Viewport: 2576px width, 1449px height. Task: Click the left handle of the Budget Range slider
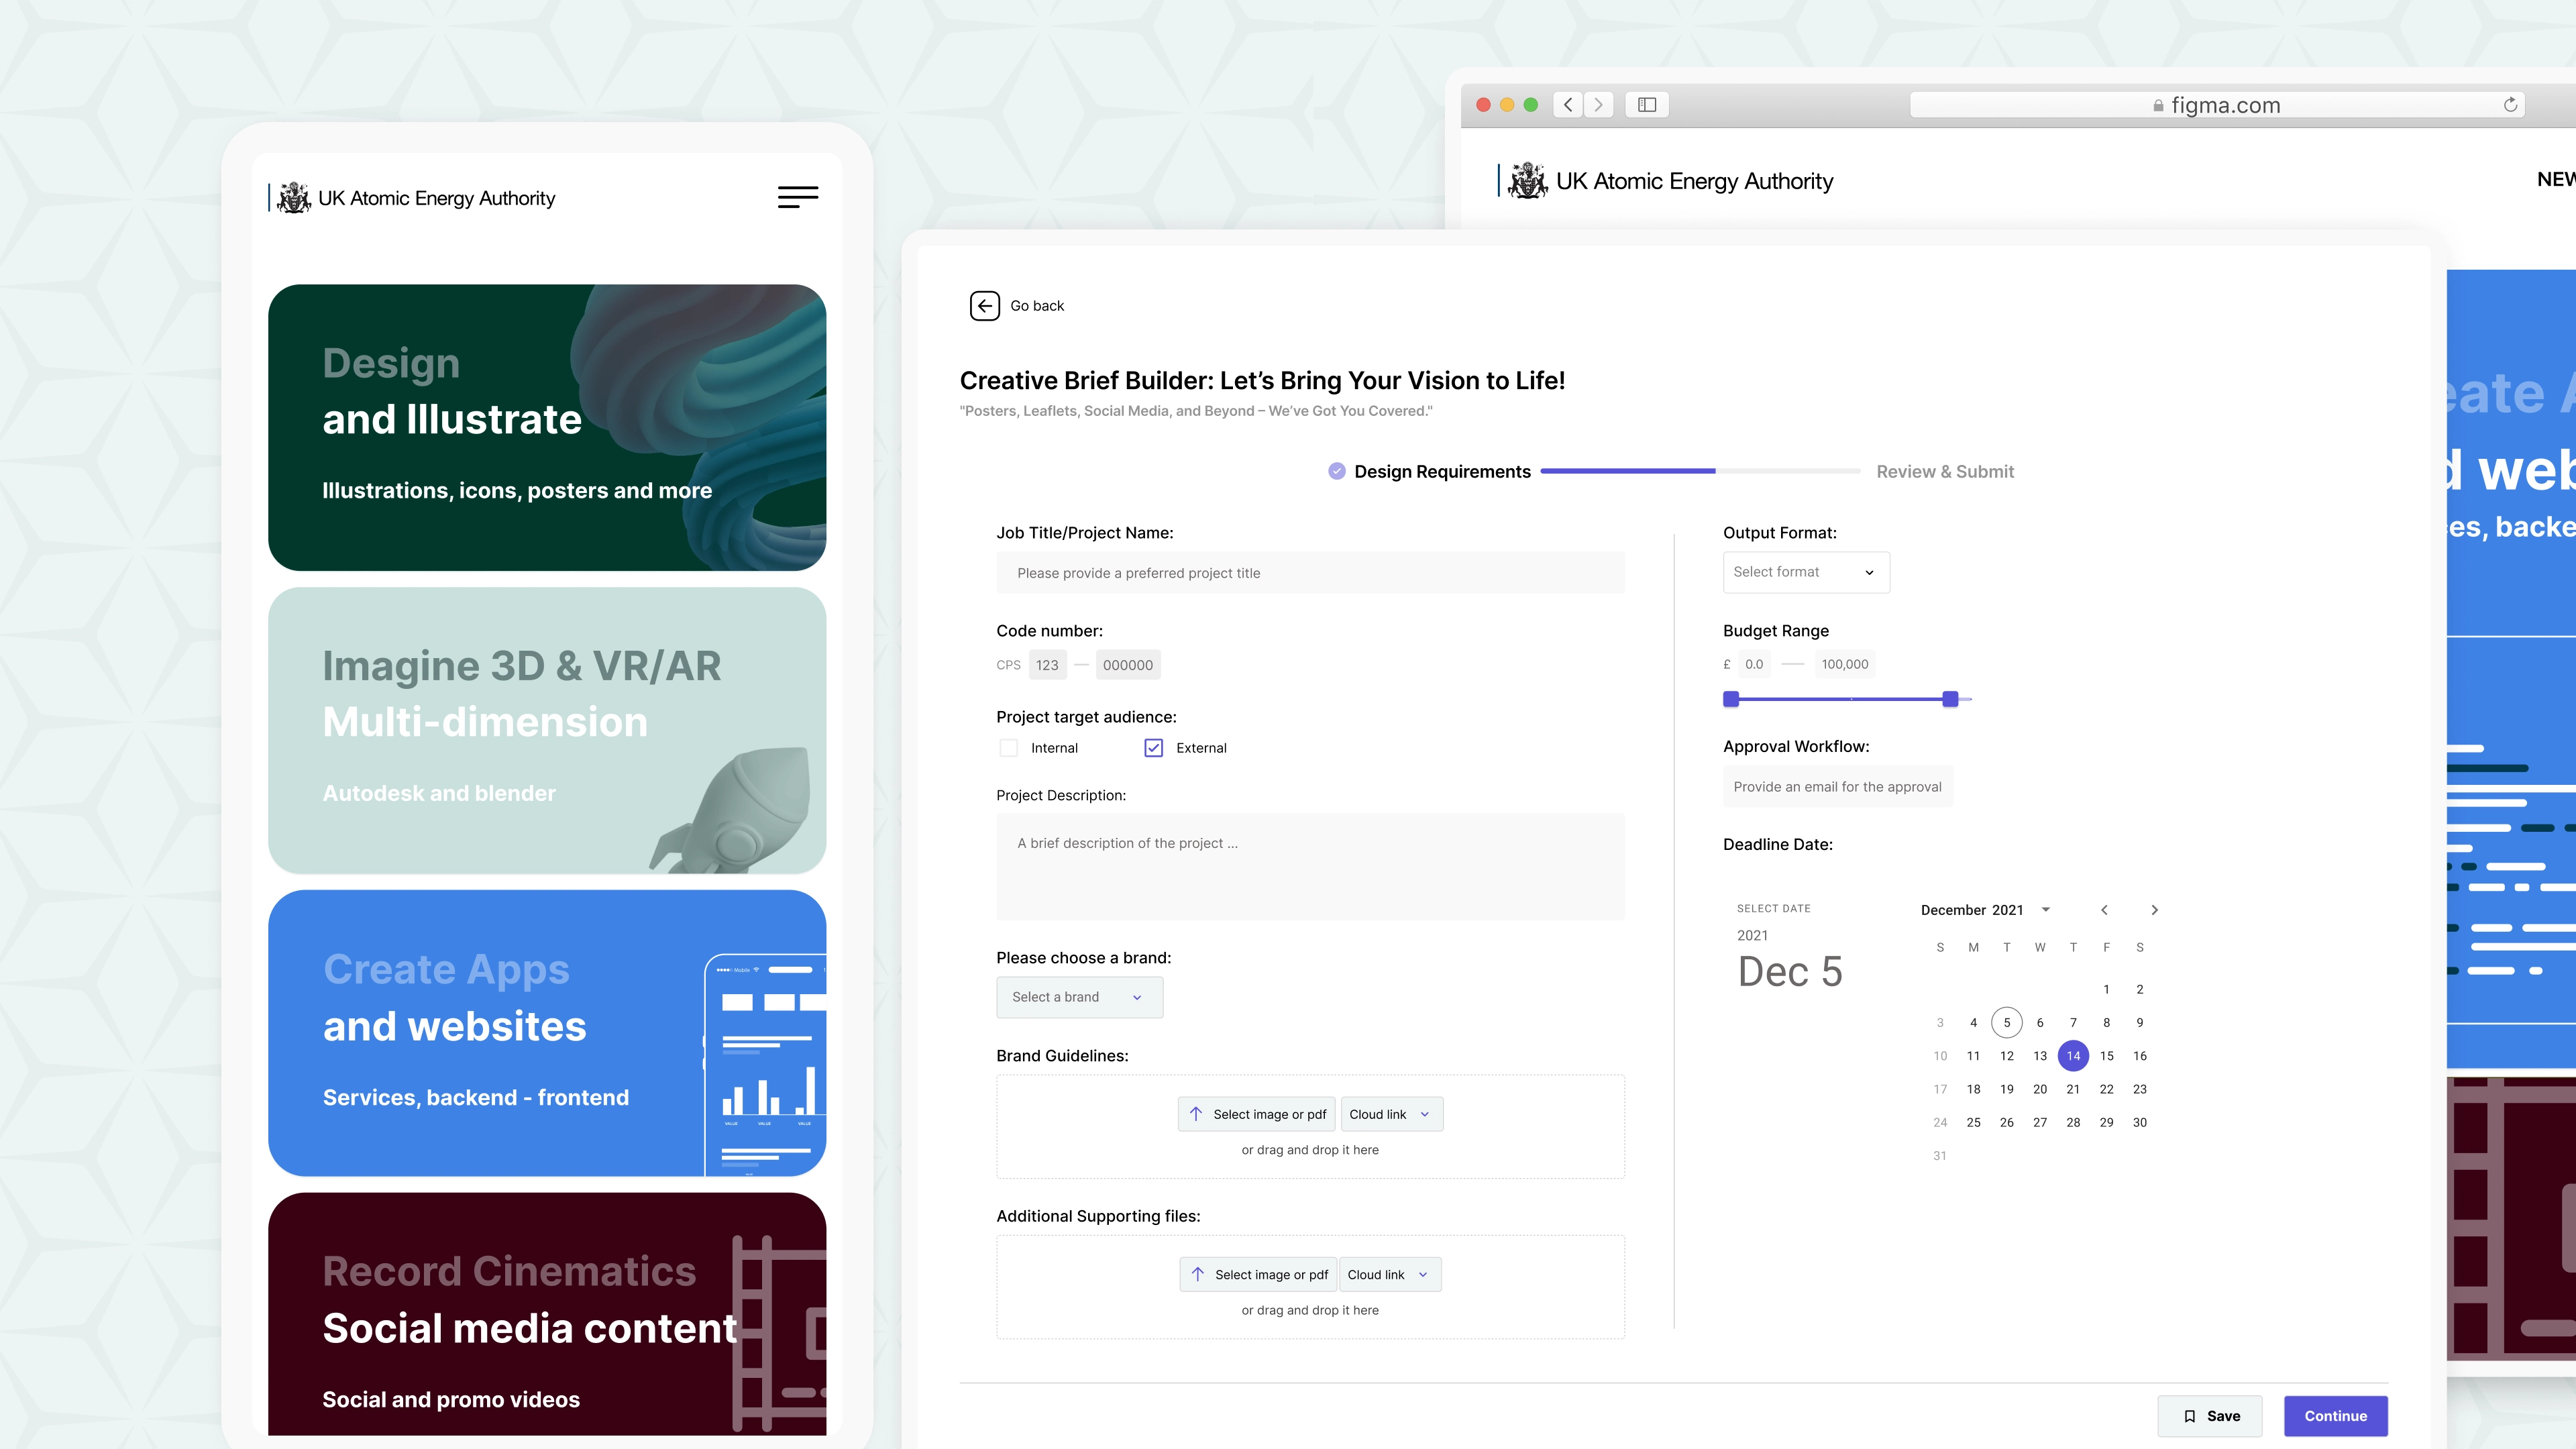click(1731, 699)
